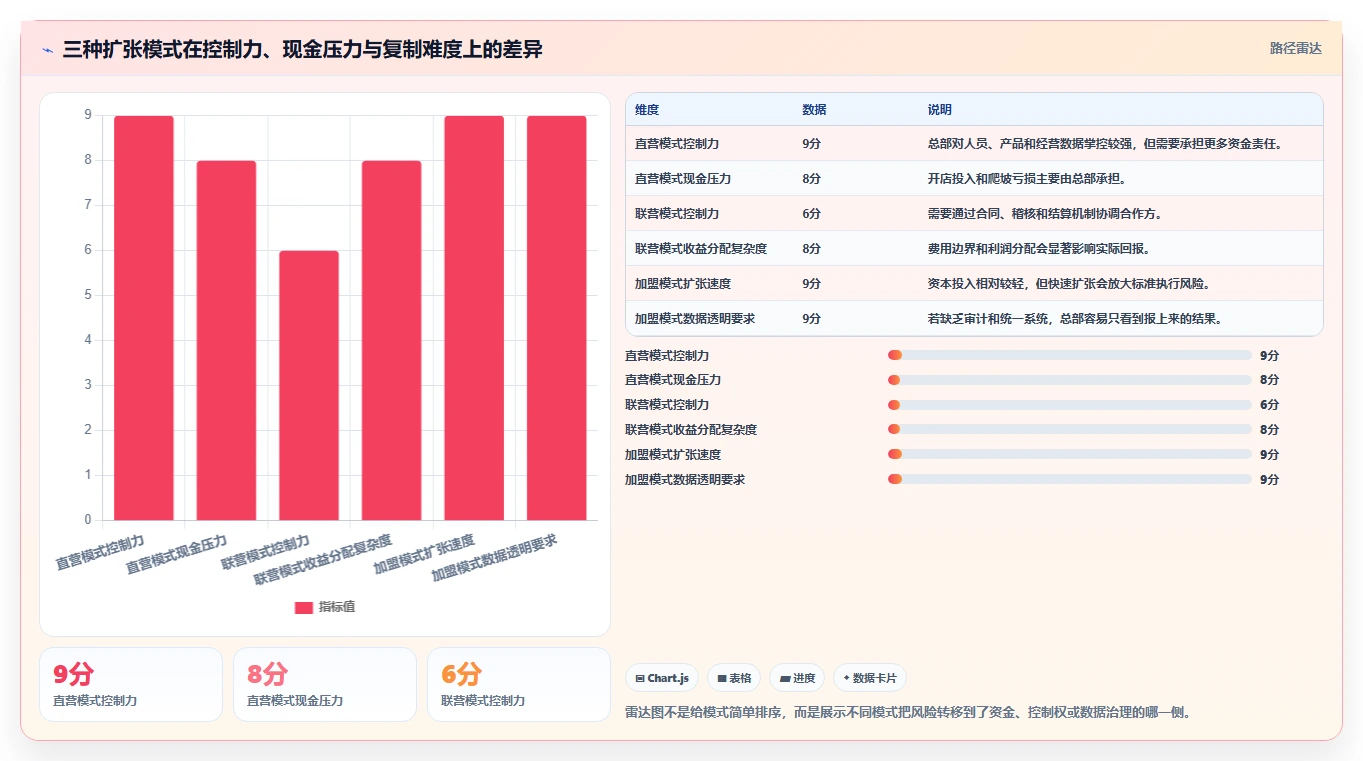Click the 直营模式控制力 progress bar

pyautogui.click(x=1070, y=355)
